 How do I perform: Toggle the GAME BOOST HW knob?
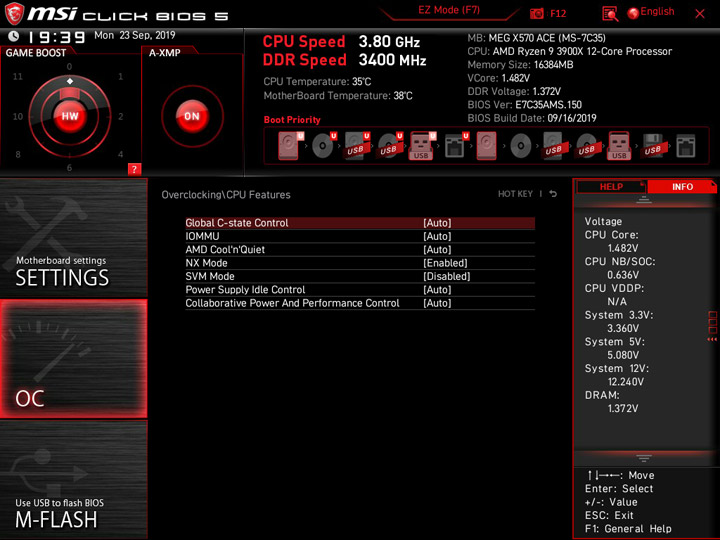[x=70, y=116]
